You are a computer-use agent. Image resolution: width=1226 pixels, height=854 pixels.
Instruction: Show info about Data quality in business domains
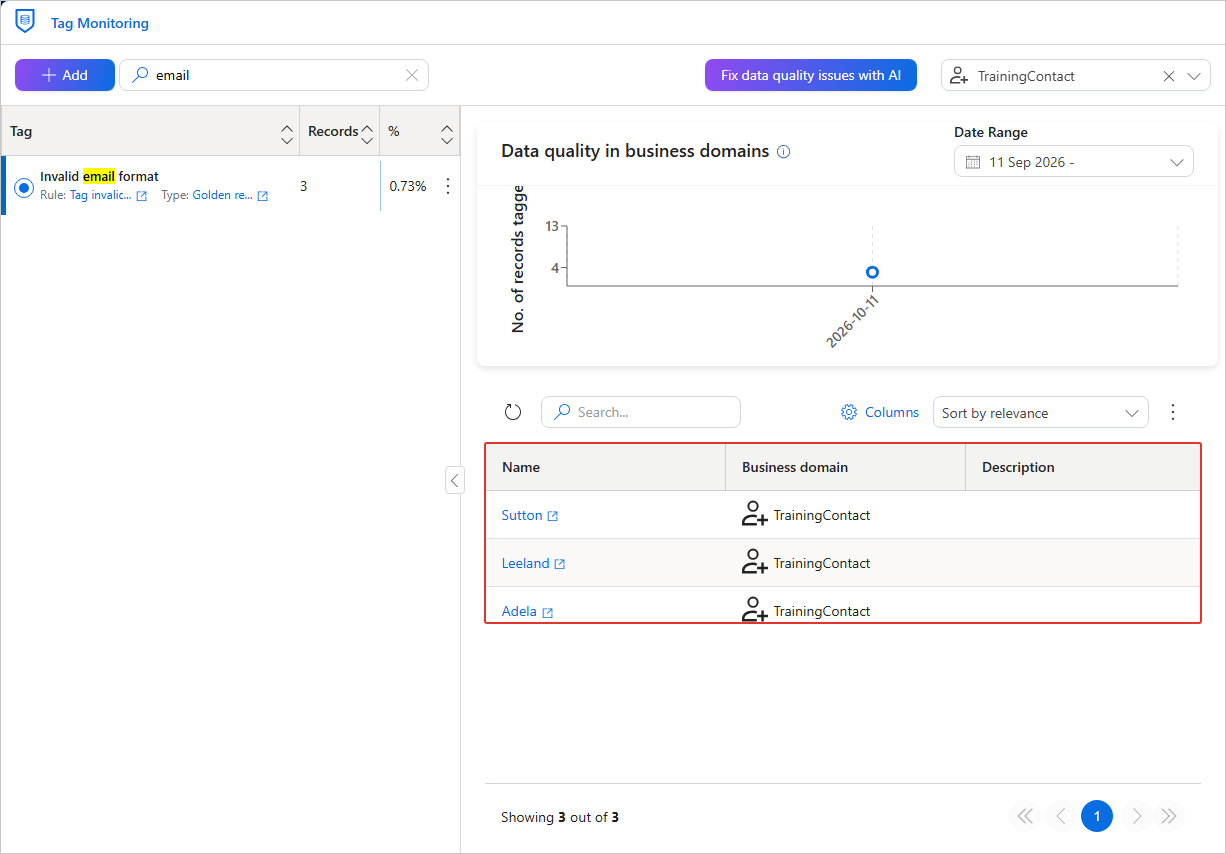pyautogui.click(x=784, y=152)
